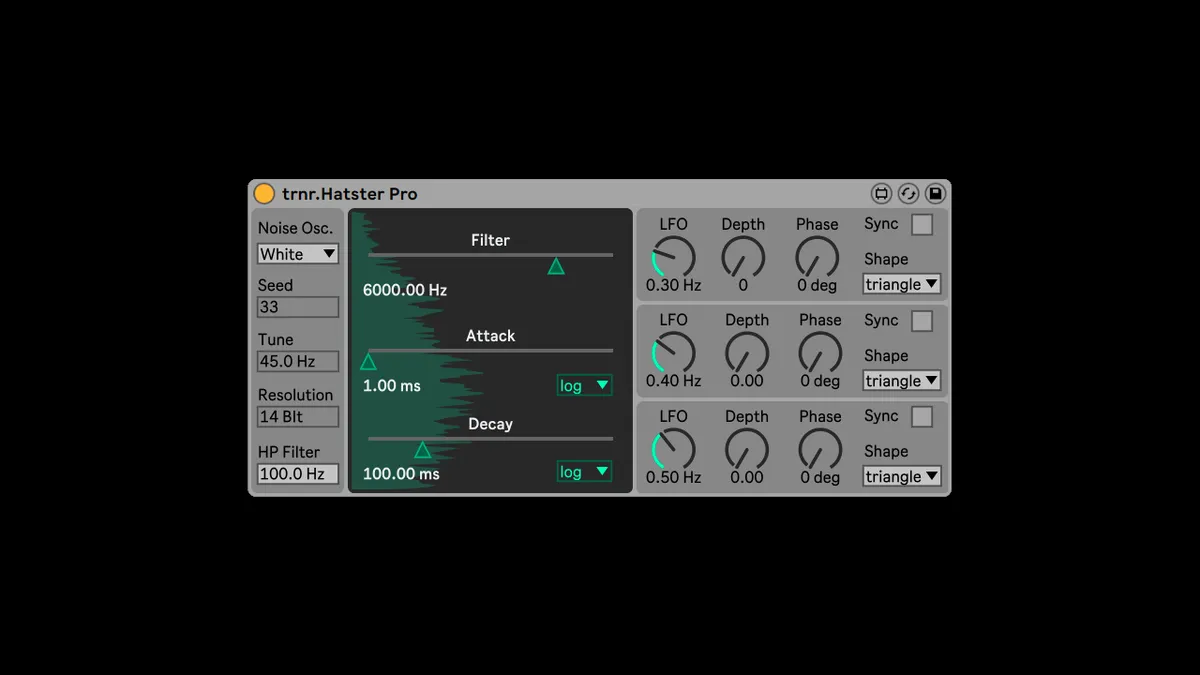Open the Noise Osc. White dropdown
1200x675 pixels.
pyautogui.click(x=298, y=254)
